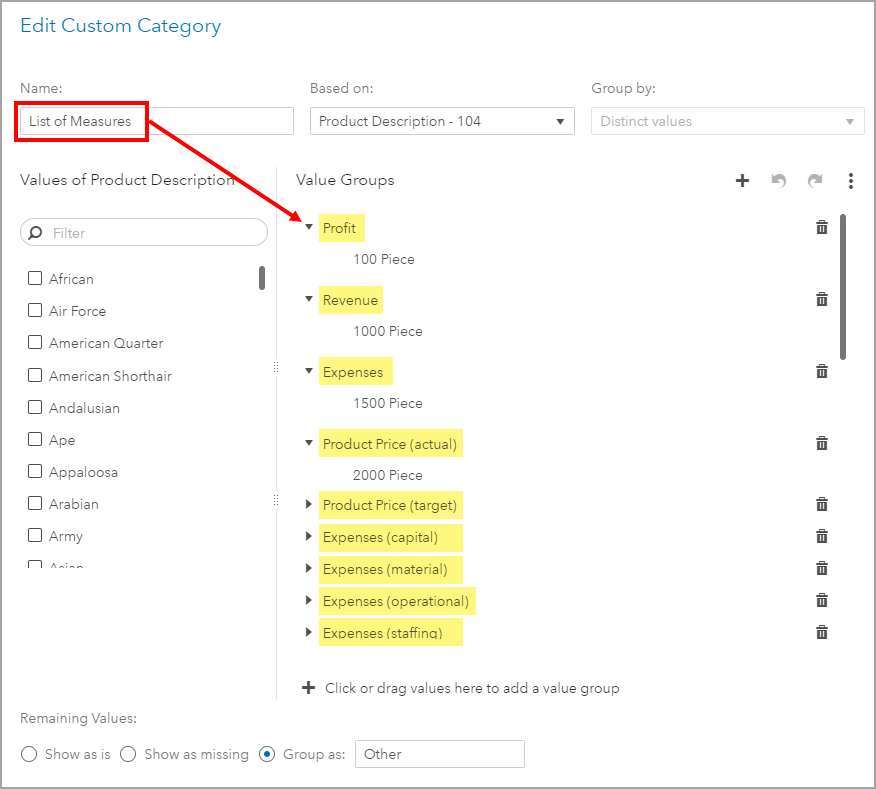Click the undo arrow icon

click(x=779, y=181)
